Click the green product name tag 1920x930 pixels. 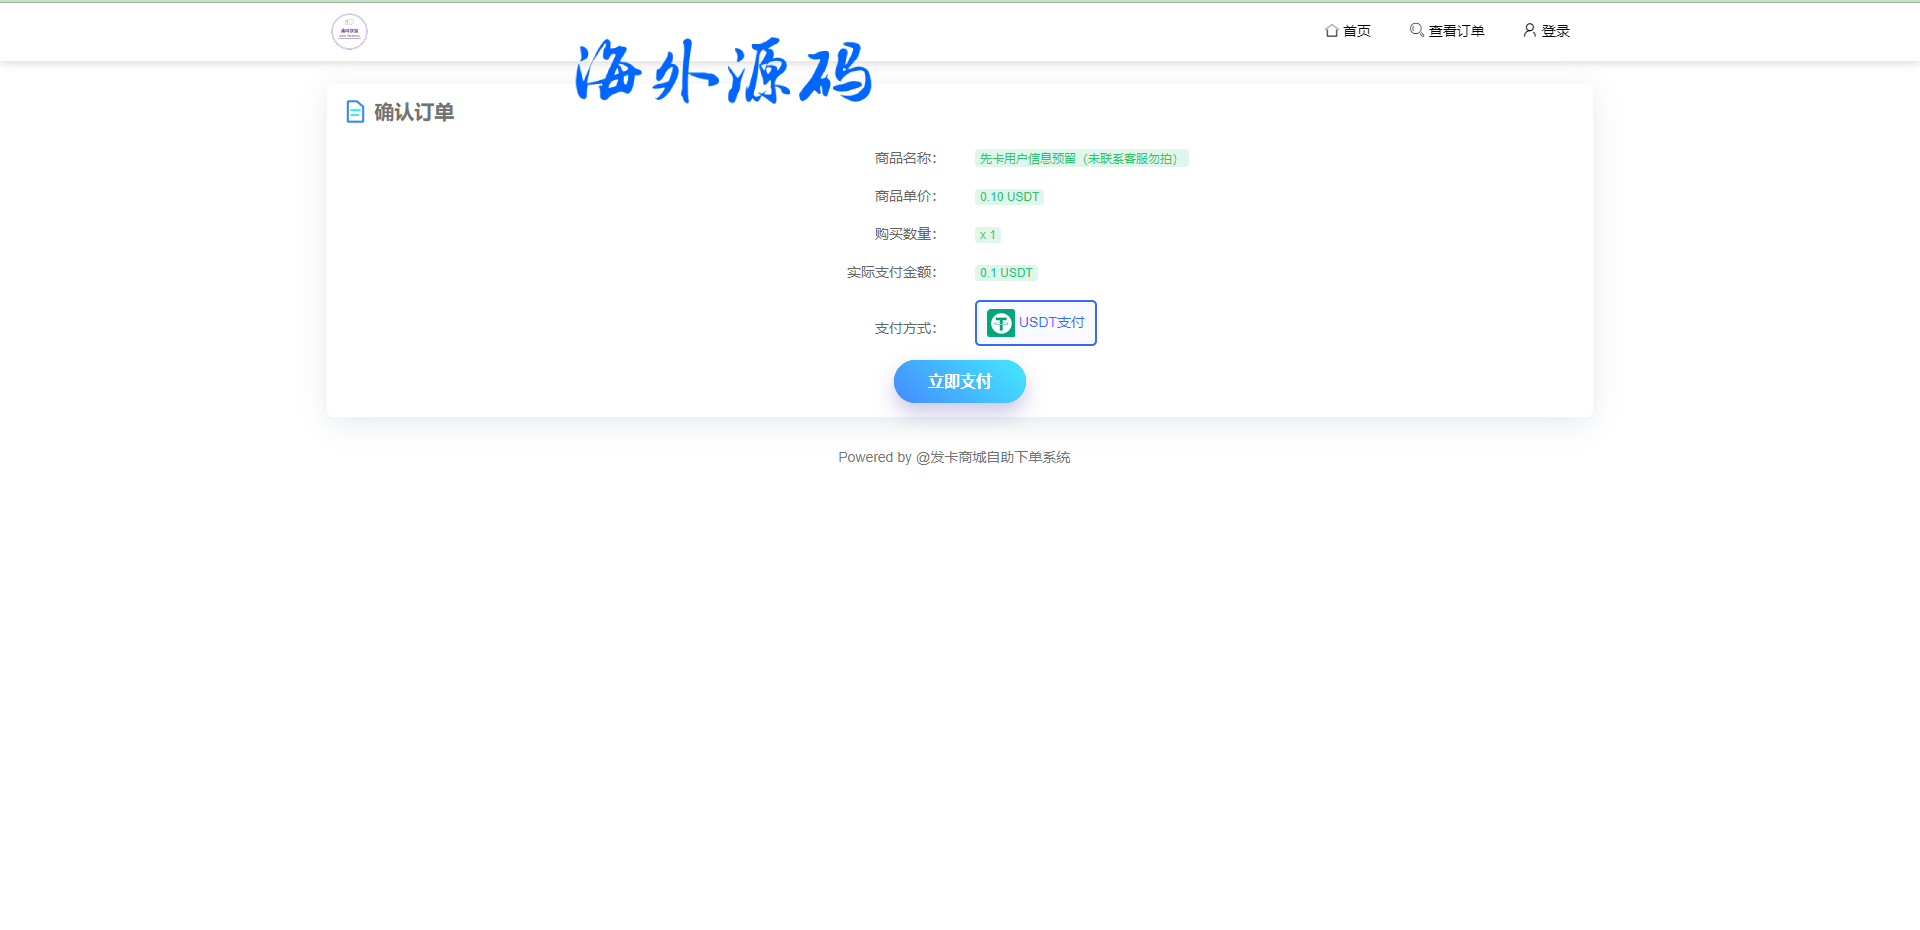click(x=1080, y=159)
